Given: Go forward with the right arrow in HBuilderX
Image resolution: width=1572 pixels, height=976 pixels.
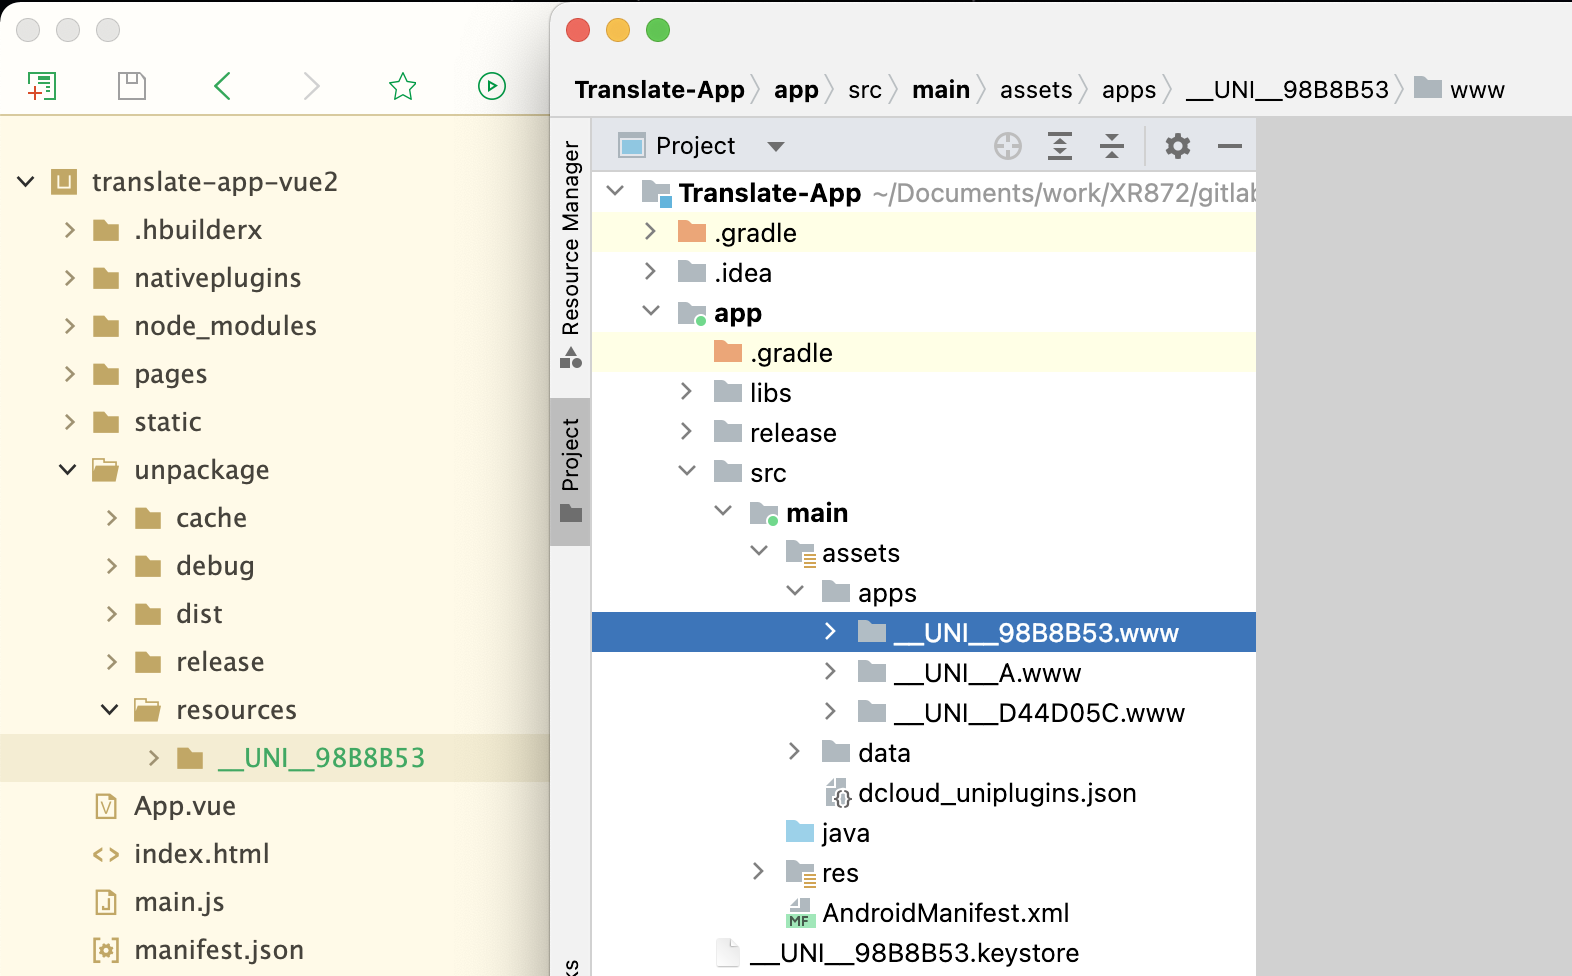Looking at the screenshot, I should tap(312, 86).
